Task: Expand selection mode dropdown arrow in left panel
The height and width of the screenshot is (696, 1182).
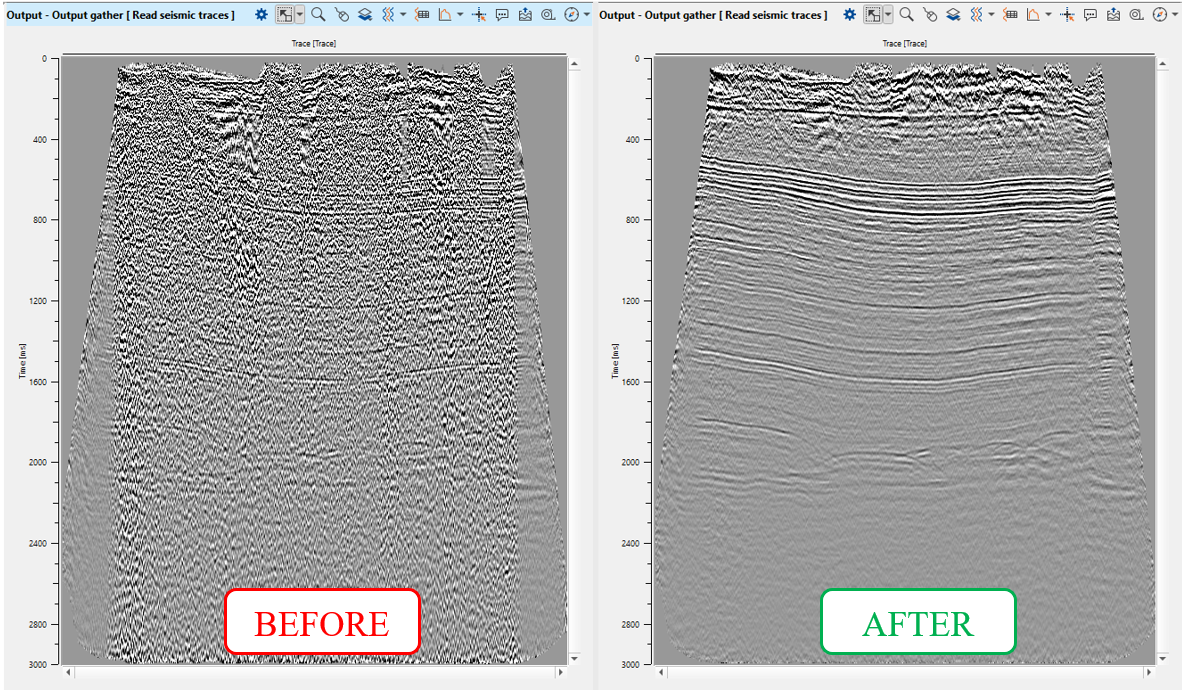Action: point(300,15)
